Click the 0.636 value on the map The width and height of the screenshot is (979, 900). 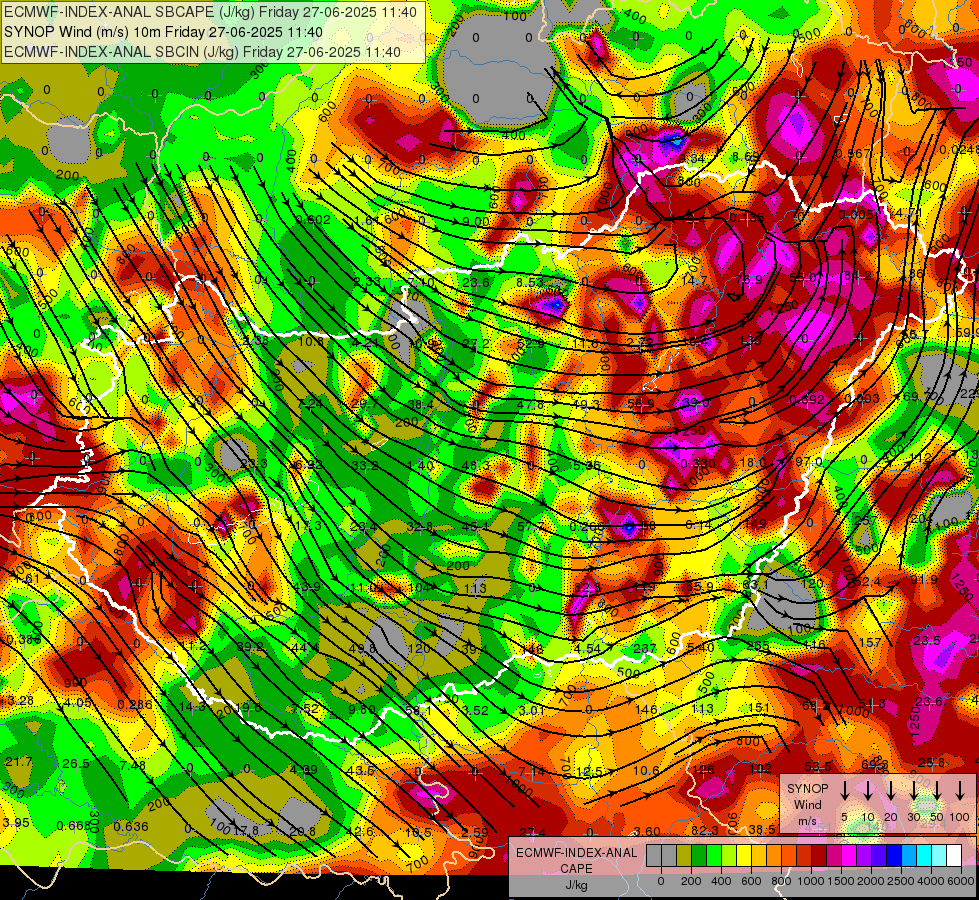click(x=130, y=826)
